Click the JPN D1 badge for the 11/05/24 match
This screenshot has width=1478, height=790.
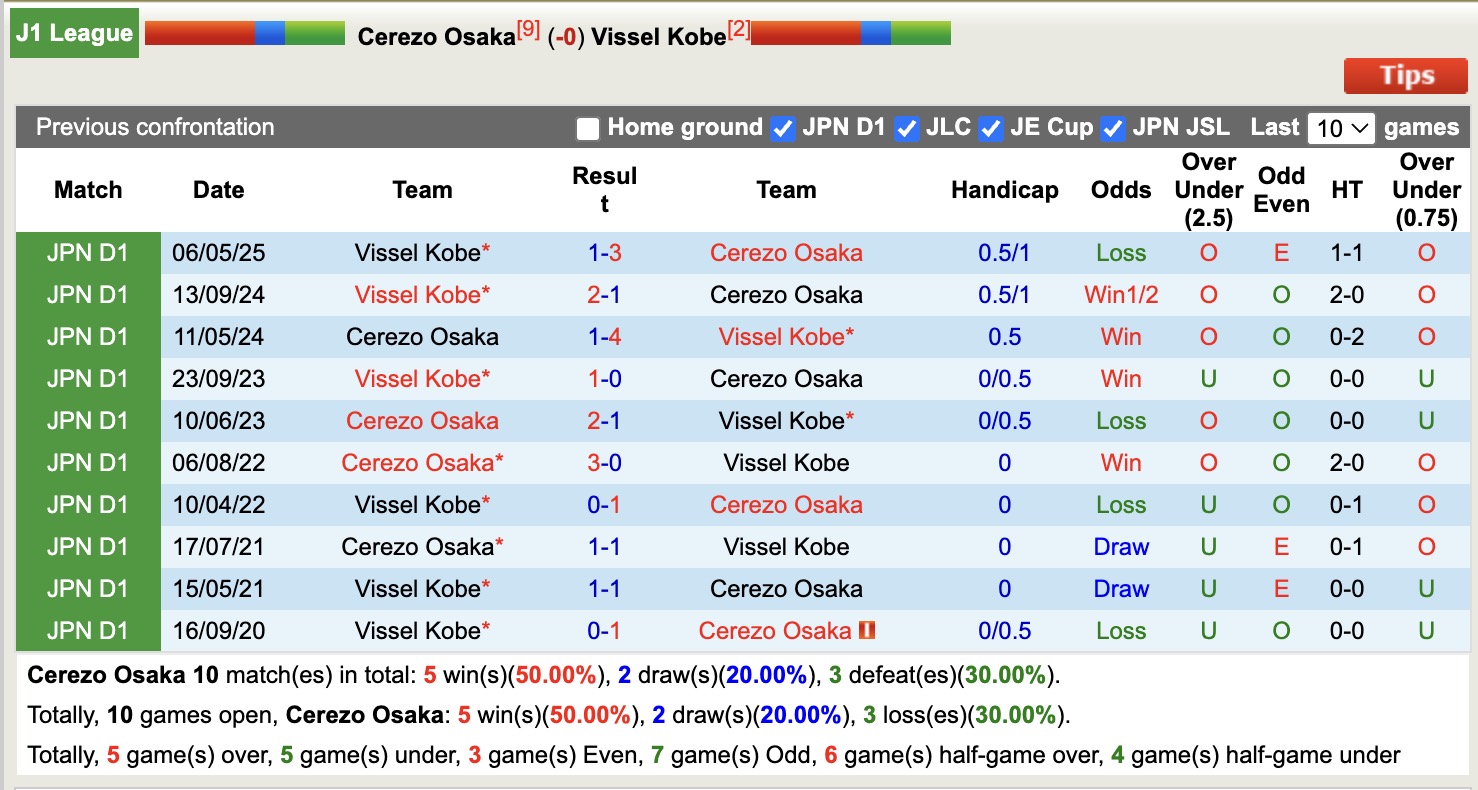click(88, 337)
